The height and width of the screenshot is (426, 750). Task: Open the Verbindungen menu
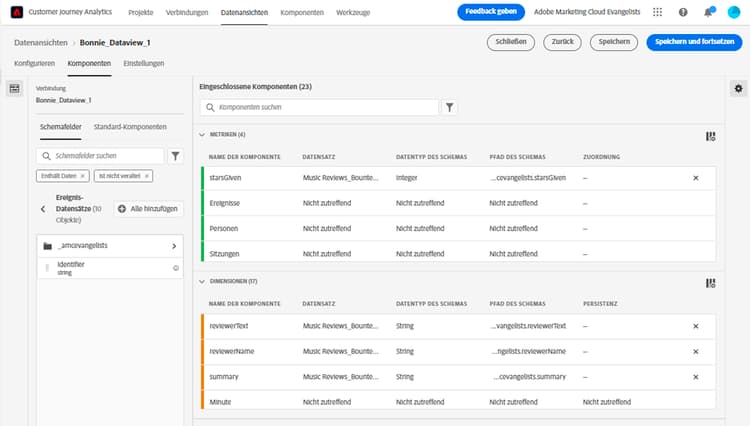(x=187, y=12)
